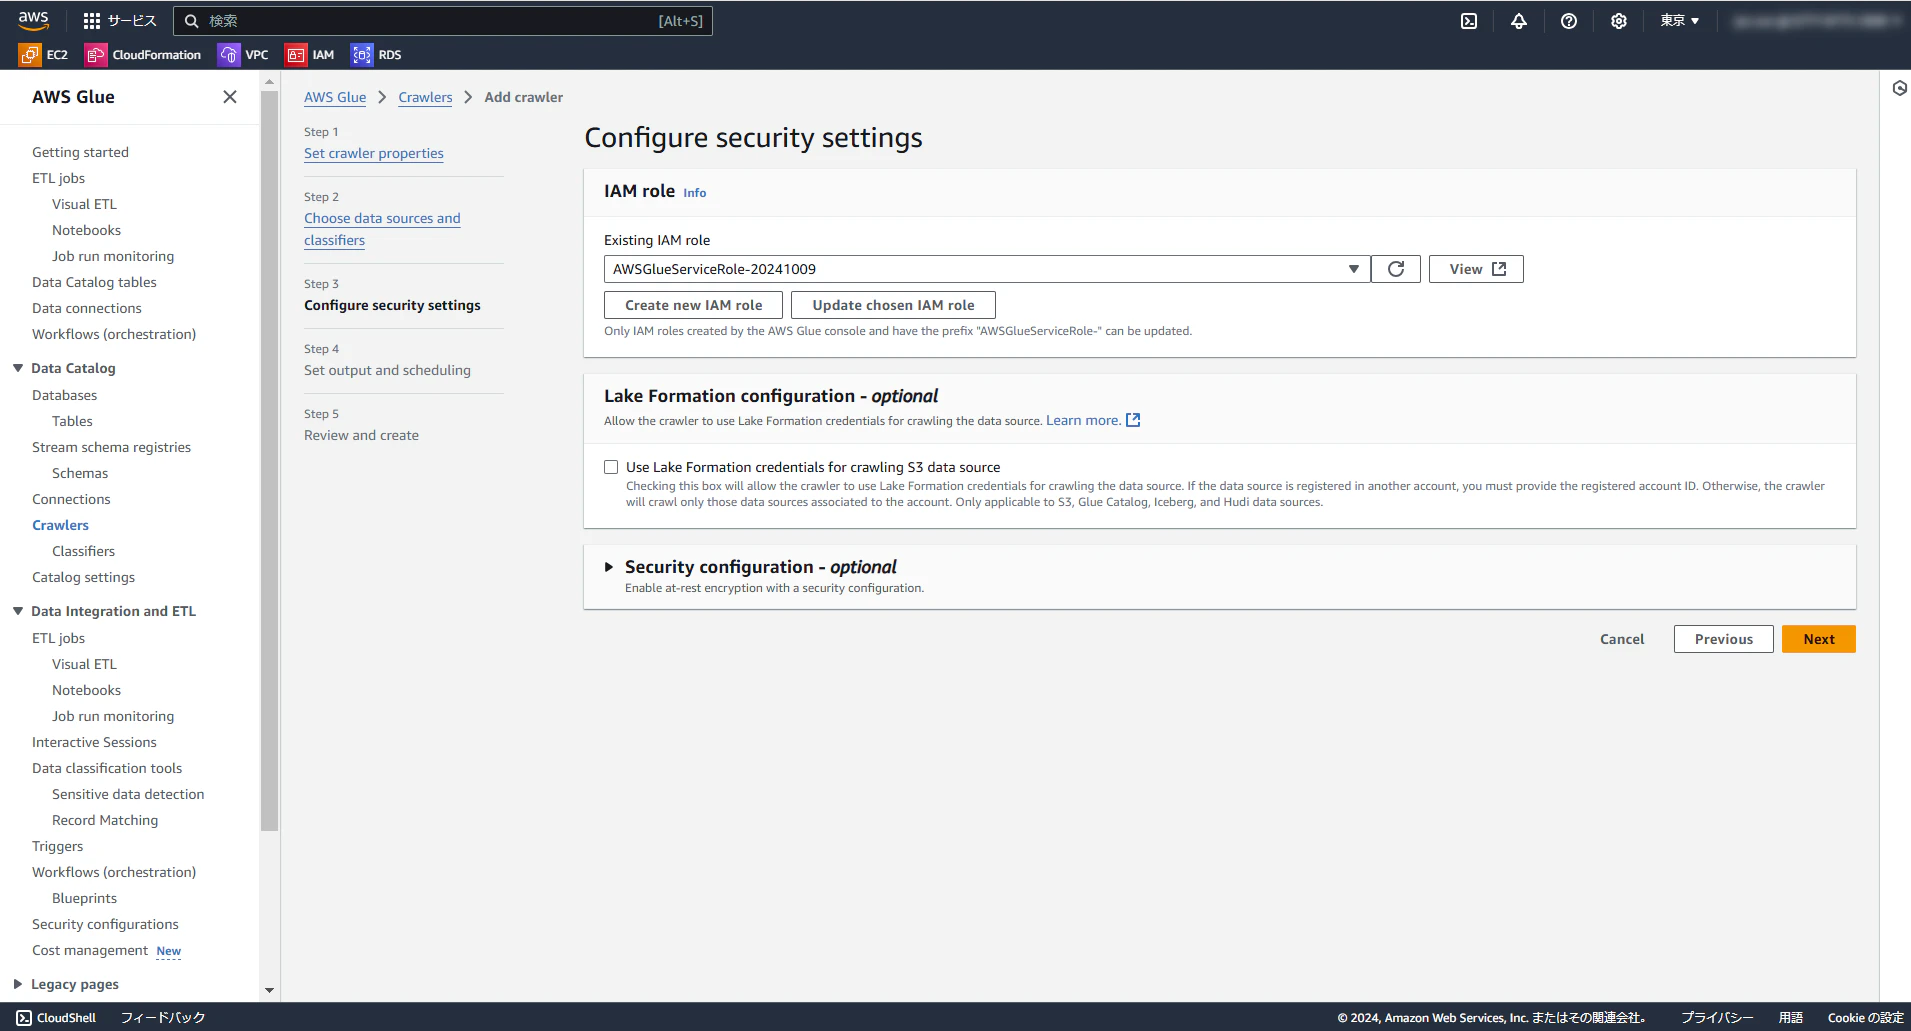Open VPC shortcut in favorites bar
1911x1031 pixels.
click(x=244, y=55)
